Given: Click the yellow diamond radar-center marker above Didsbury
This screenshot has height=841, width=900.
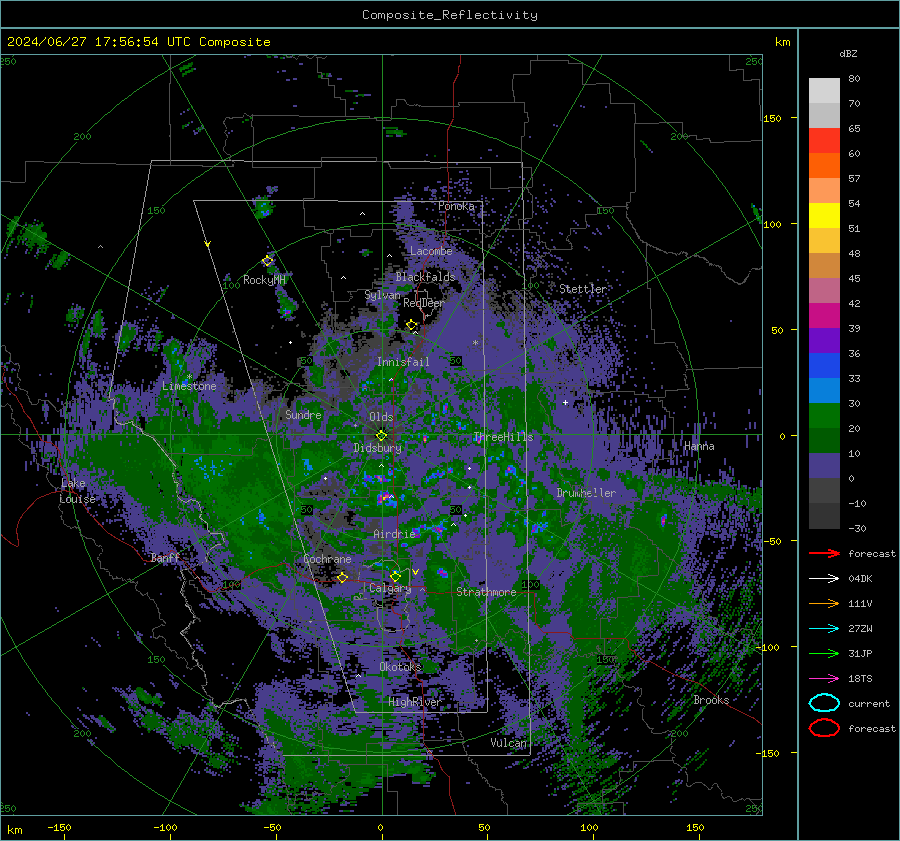Looking at the screenshot, I should coord(381,436).
